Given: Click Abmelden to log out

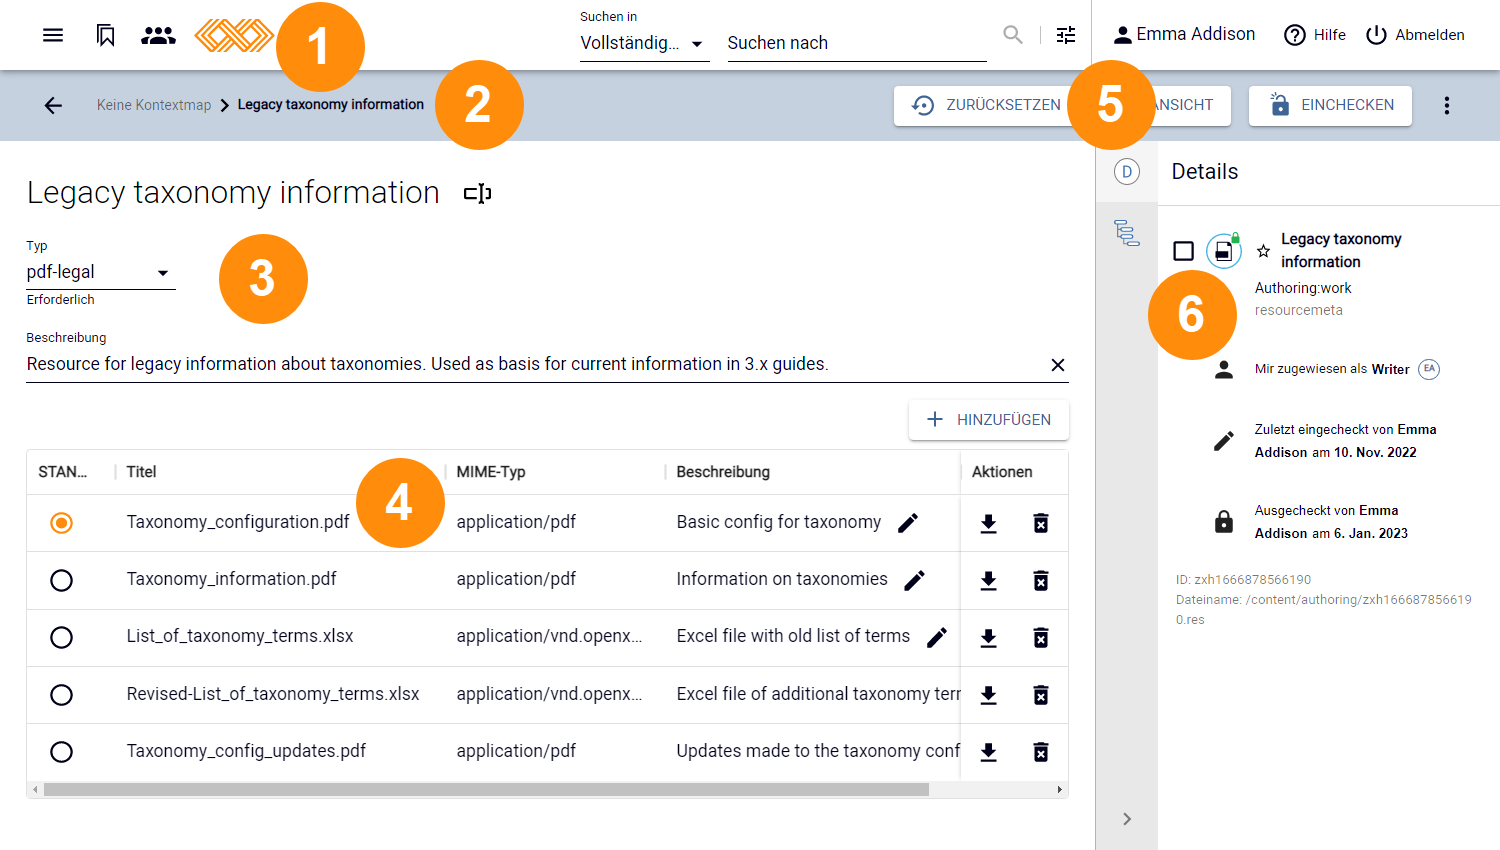Looking at the screenshot, I should [x=1415, y=35].
